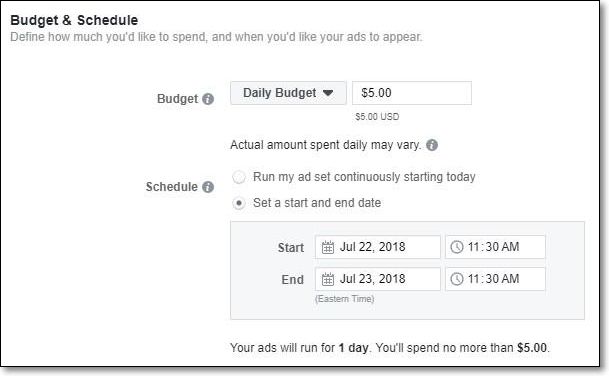Select 'Set a start and end date' radio
The width and height of the screenshot is (609, 376).
[238, 203]
